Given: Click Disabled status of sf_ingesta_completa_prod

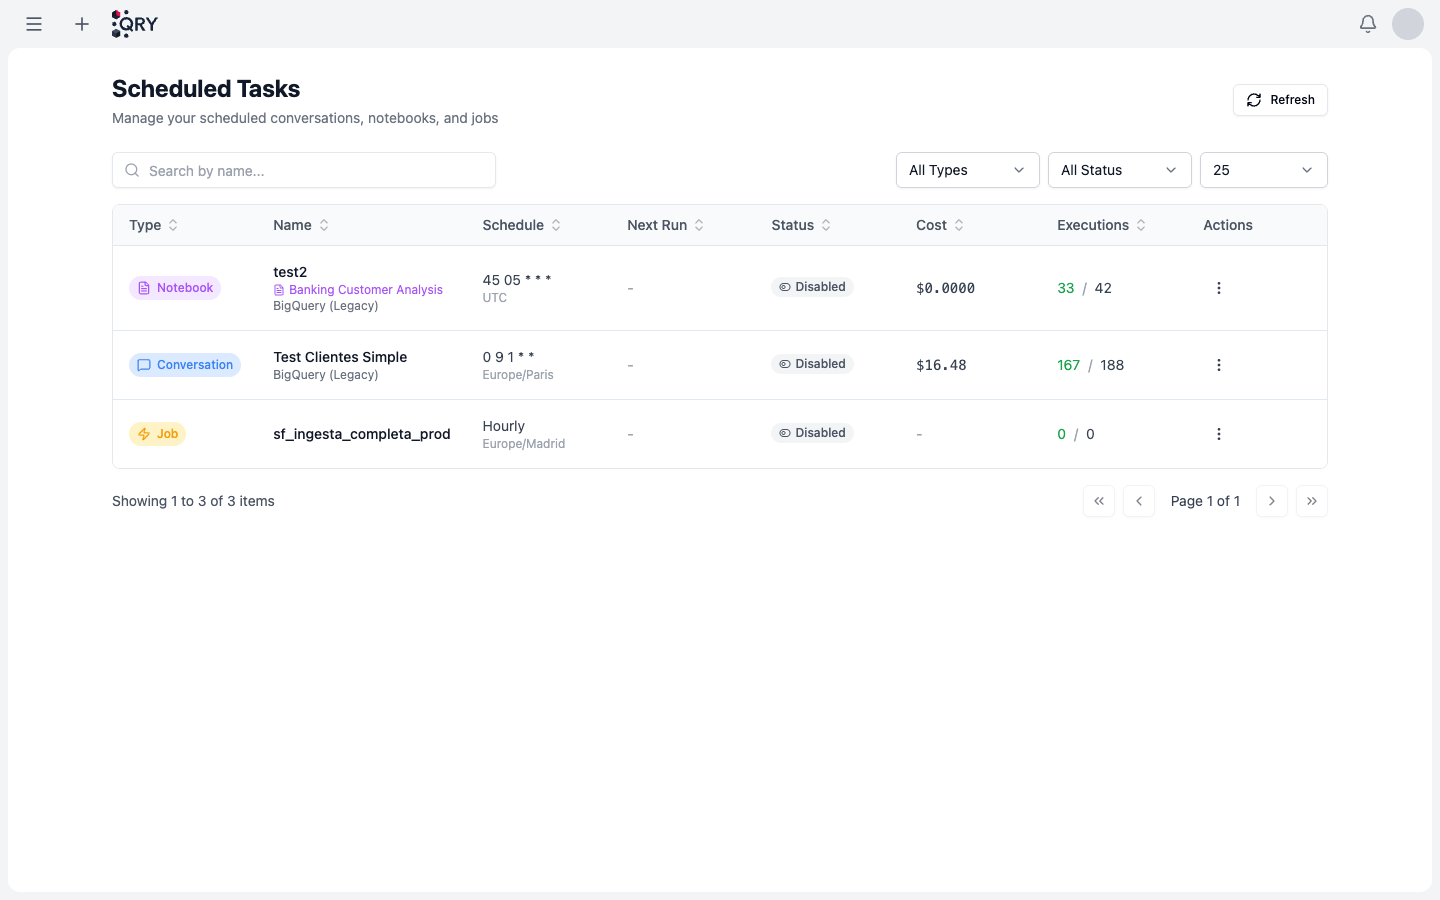Looking at the screenshot, I should click(812, 433).
